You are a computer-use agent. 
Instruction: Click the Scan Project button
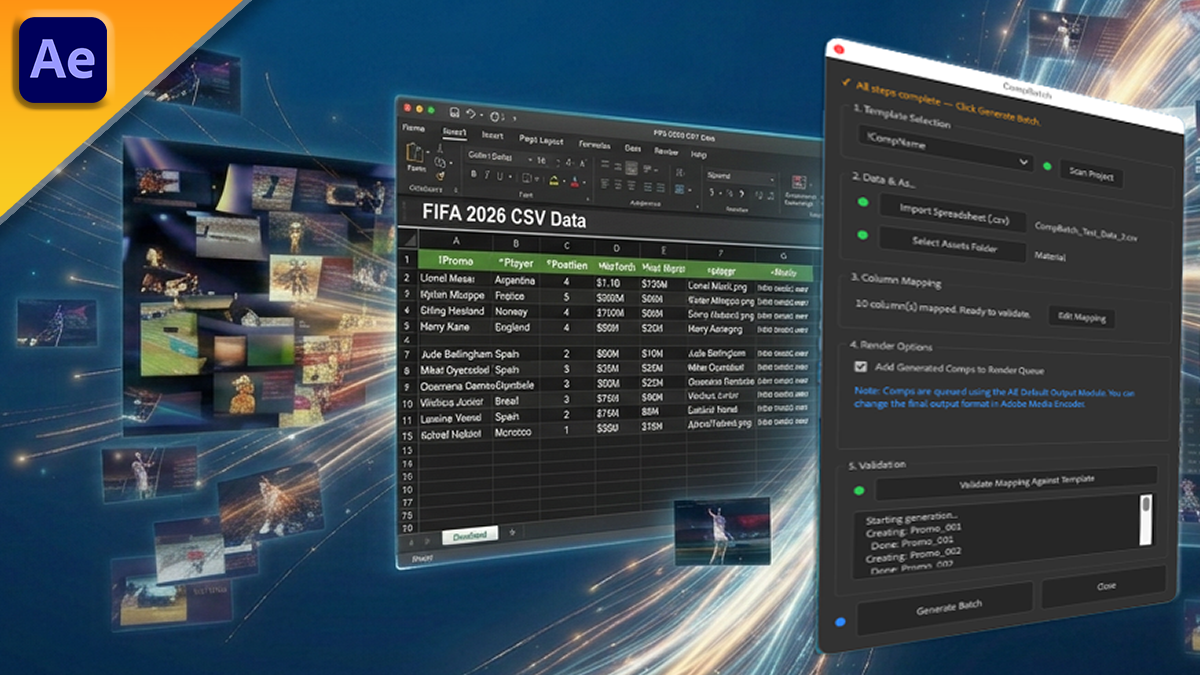pos(1090,175)
